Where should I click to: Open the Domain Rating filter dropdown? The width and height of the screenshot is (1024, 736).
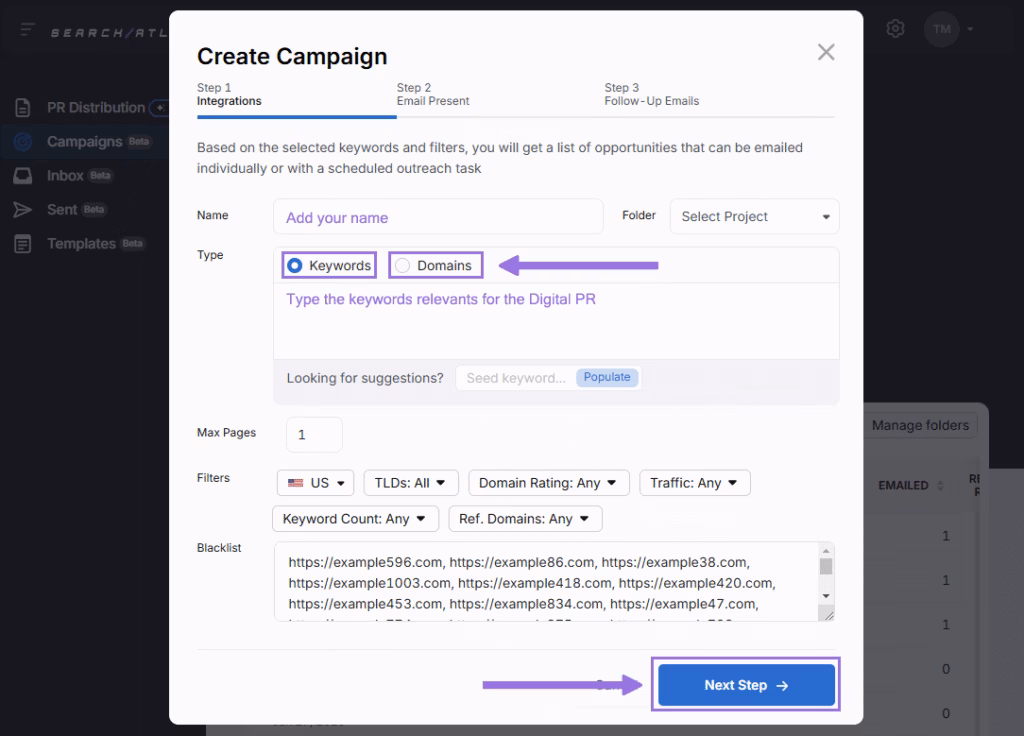click(x=548, y=482)
